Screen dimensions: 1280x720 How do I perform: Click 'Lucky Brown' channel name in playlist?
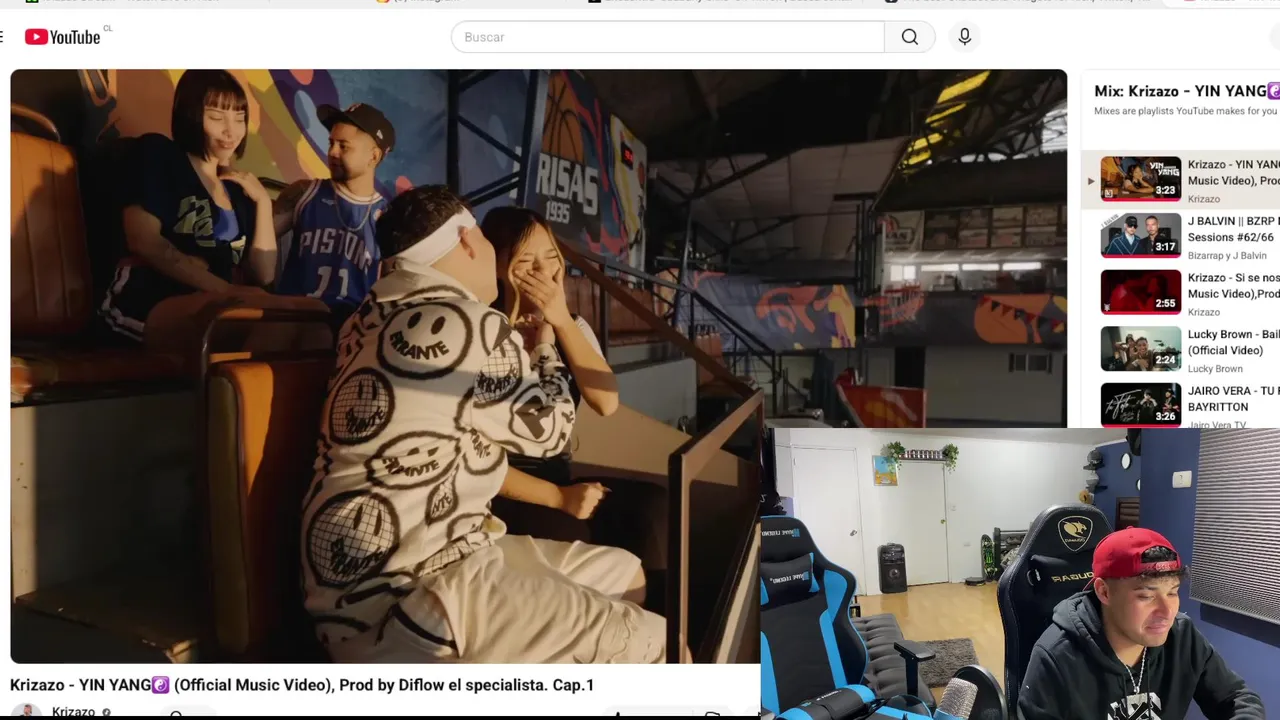[x=1215, y=368]
